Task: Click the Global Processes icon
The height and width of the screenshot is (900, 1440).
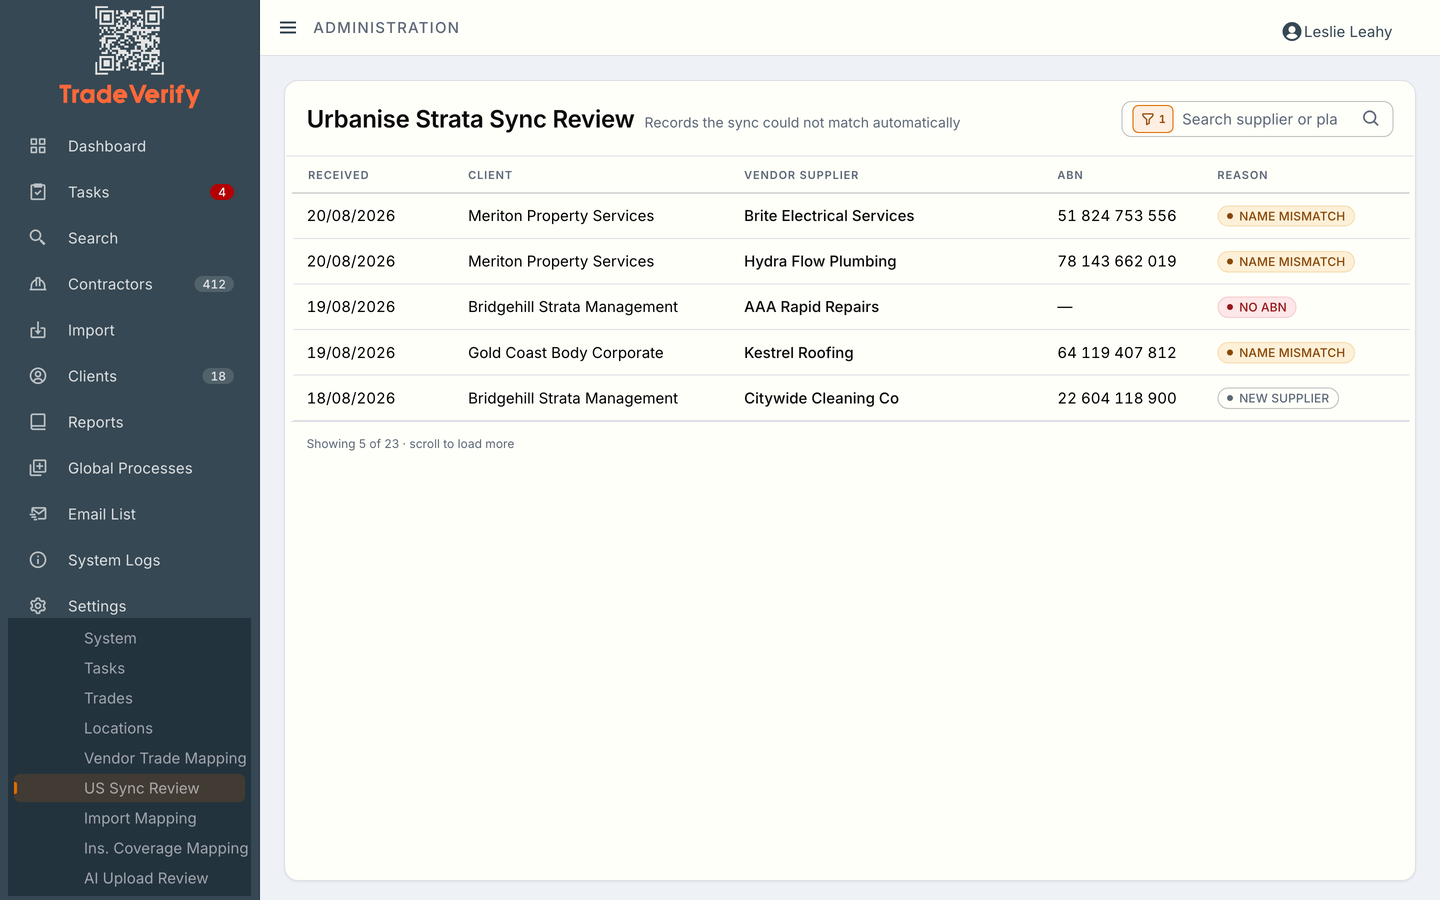Action: pos(38,468)
